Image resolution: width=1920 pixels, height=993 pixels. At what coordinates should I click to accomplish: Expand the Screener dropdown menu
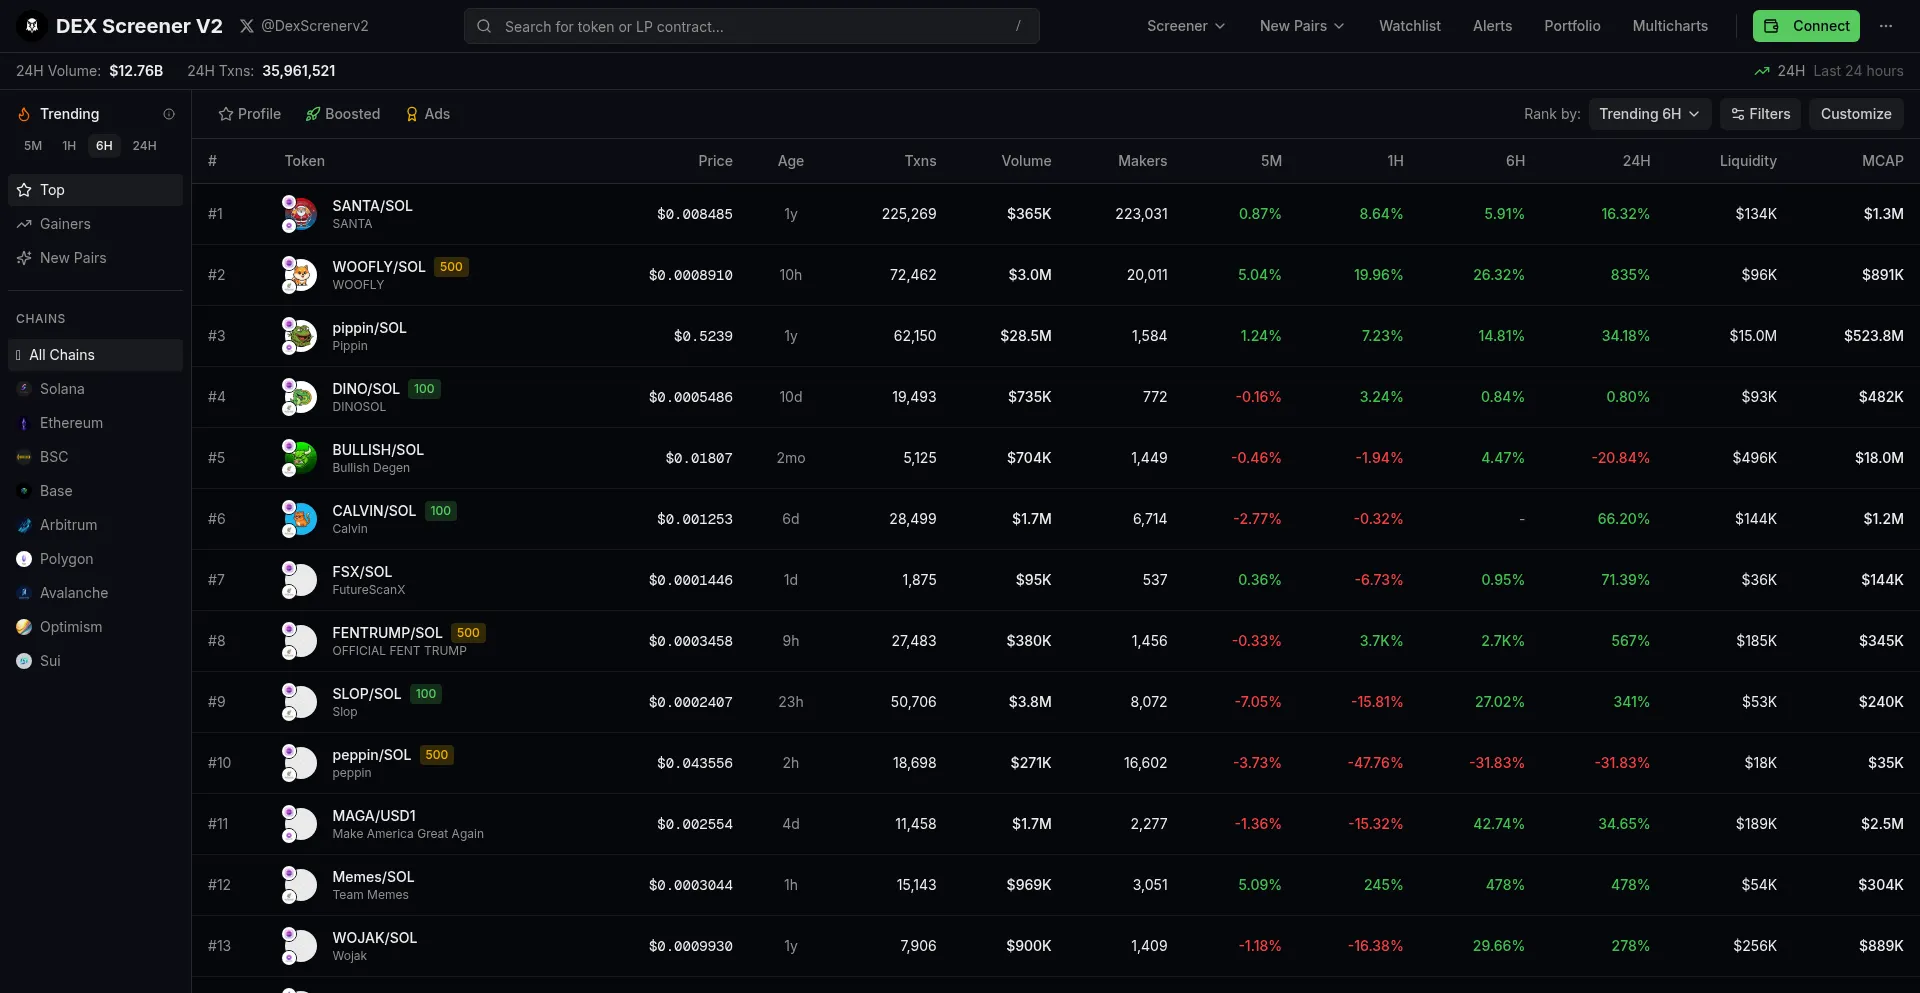(x=1185, y=26)
